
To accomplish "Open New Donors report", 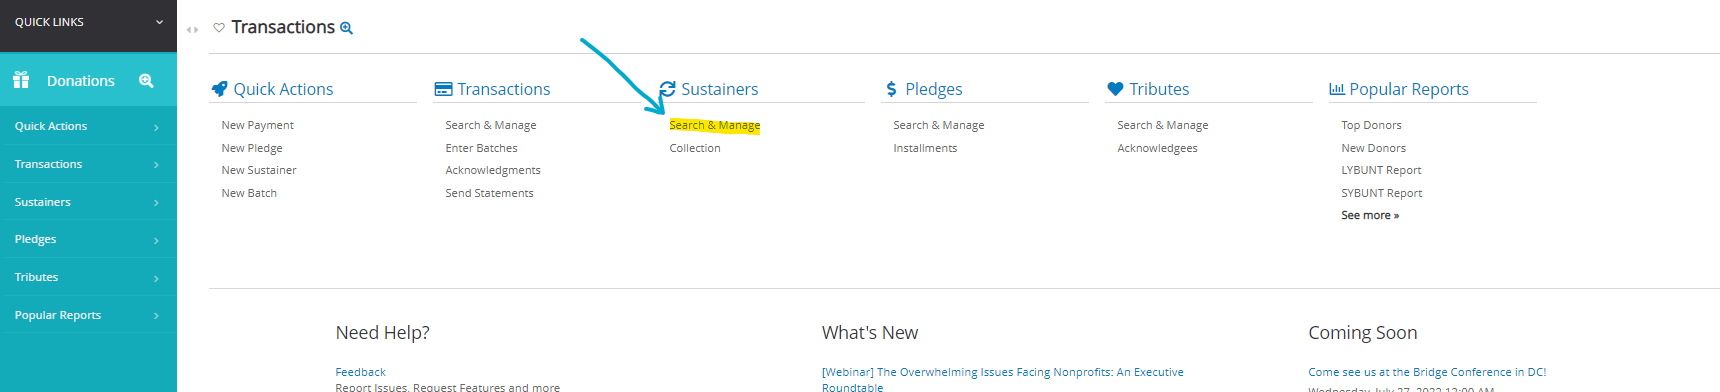I will (x=1373, y=148).
